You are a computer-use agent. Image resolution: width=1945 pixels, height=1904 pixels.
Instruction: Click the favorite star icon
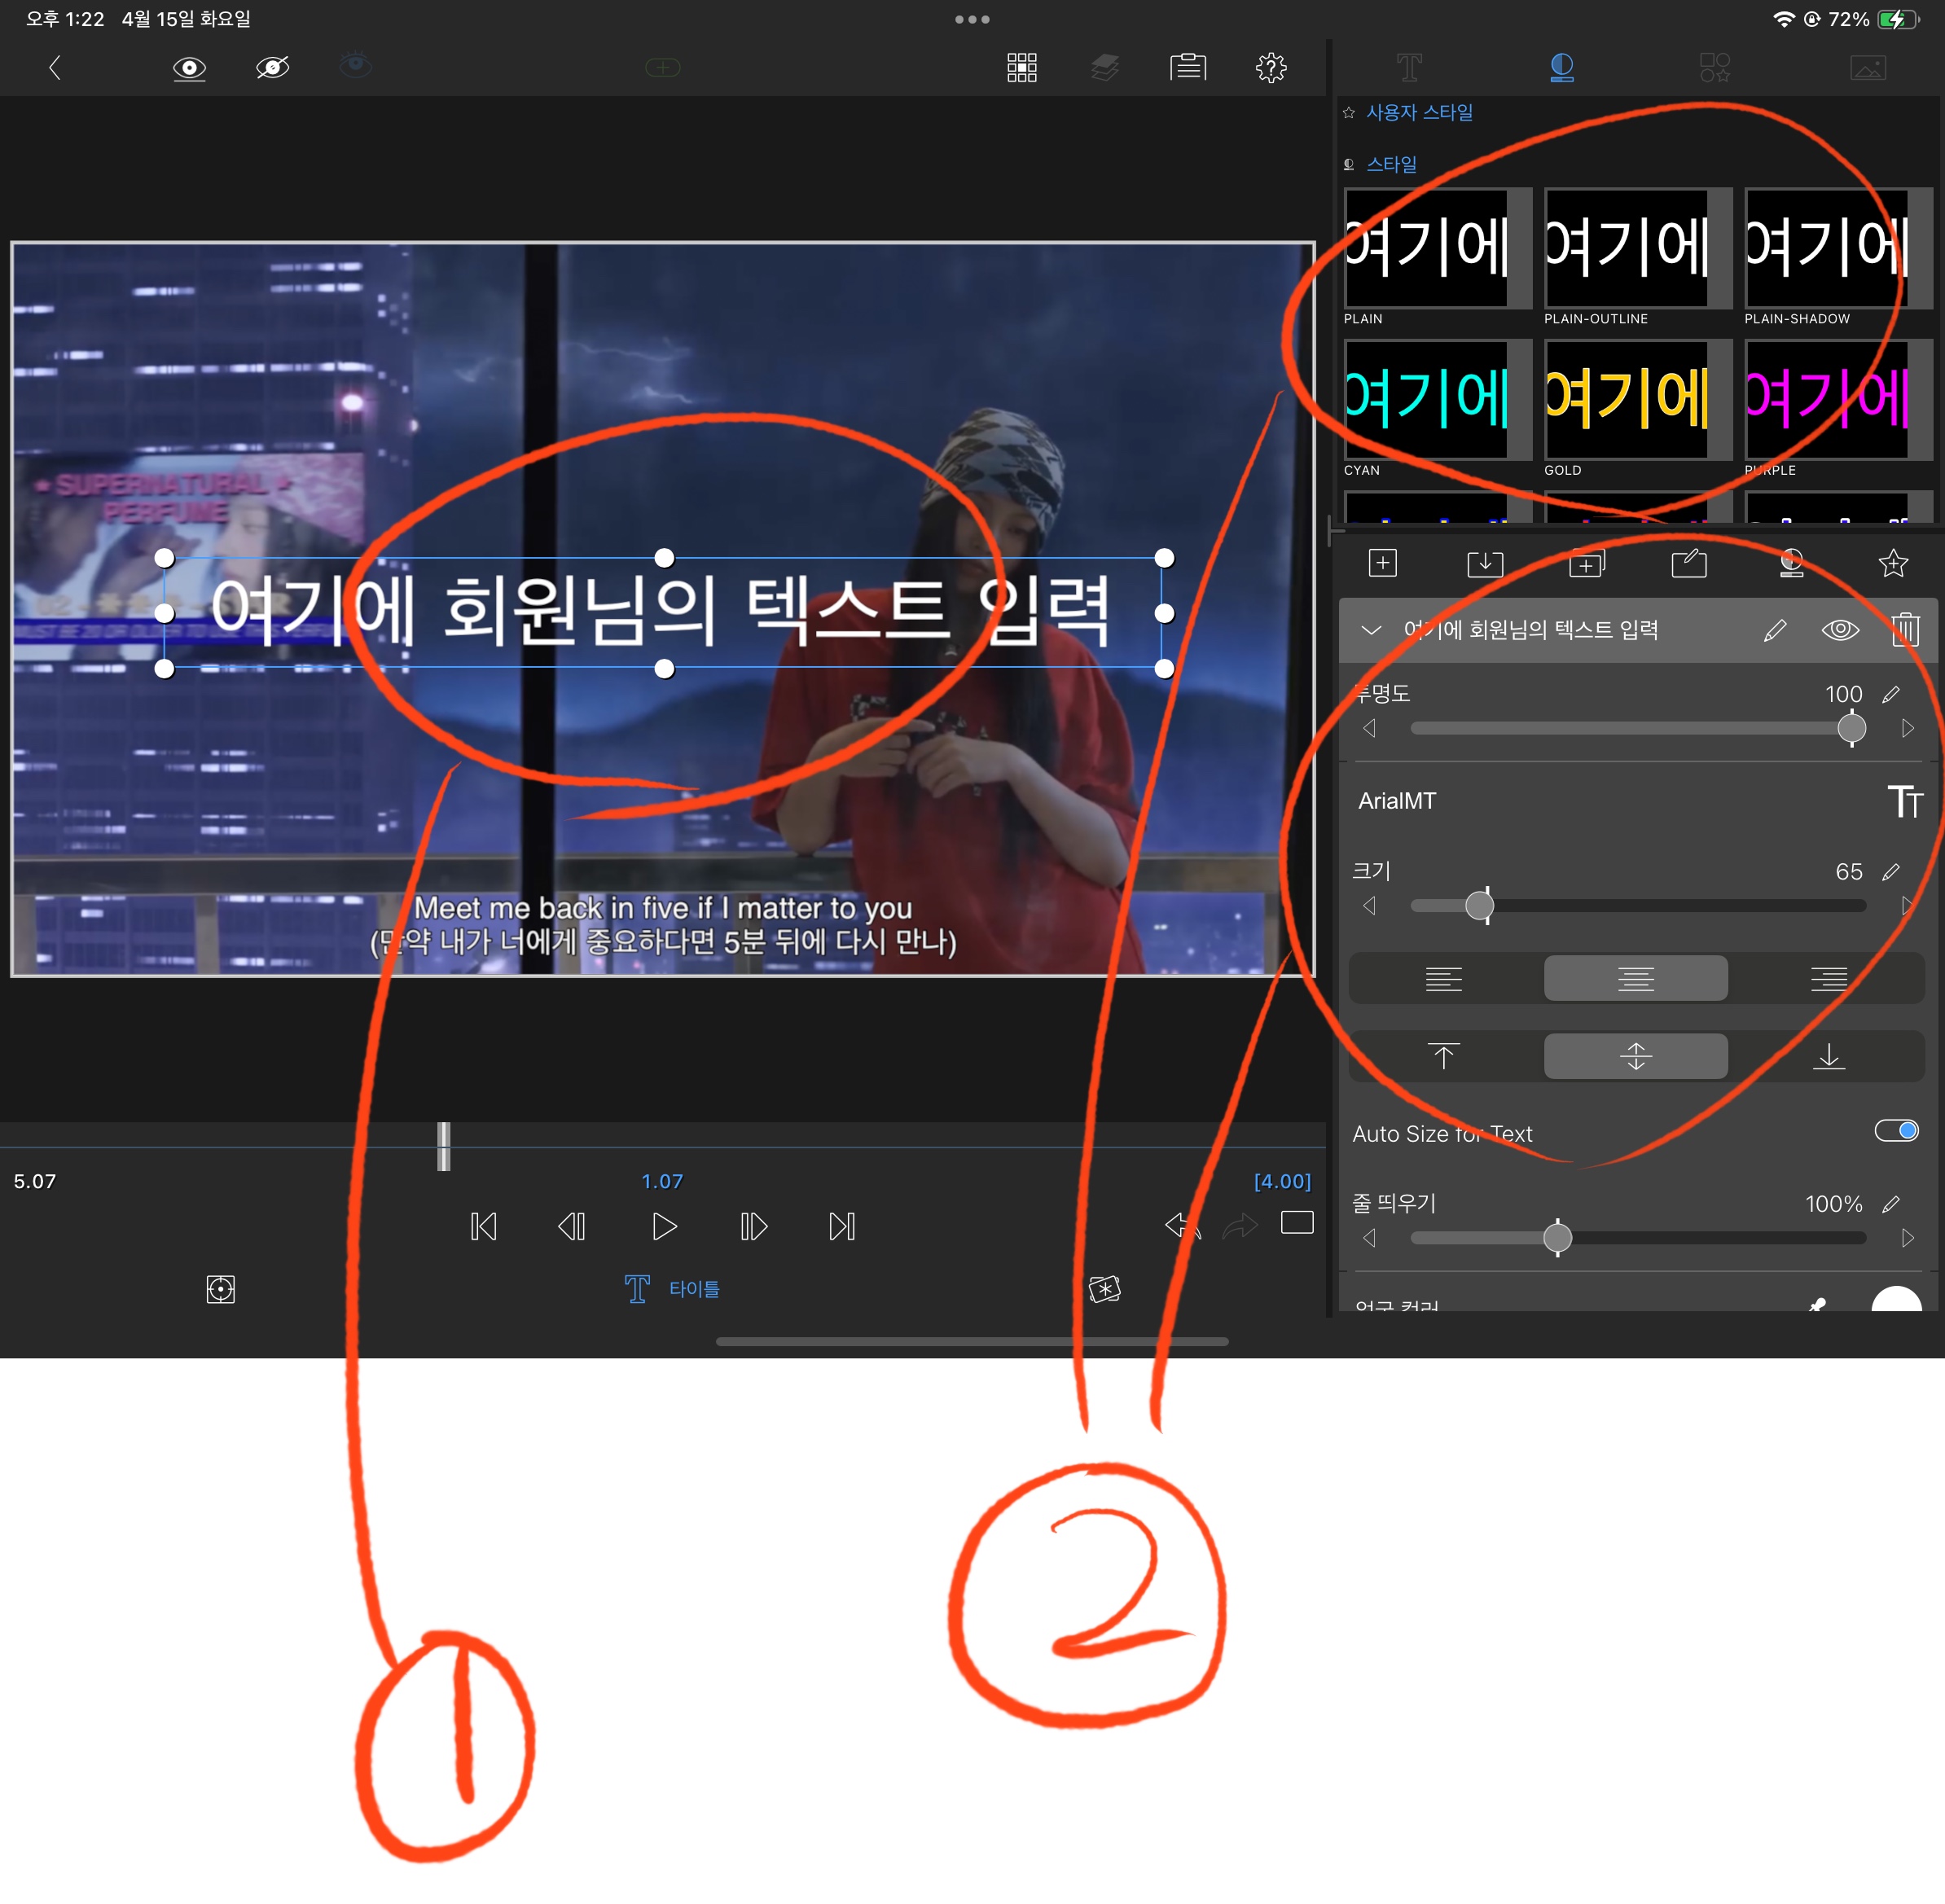click(x=1893, y=563)
